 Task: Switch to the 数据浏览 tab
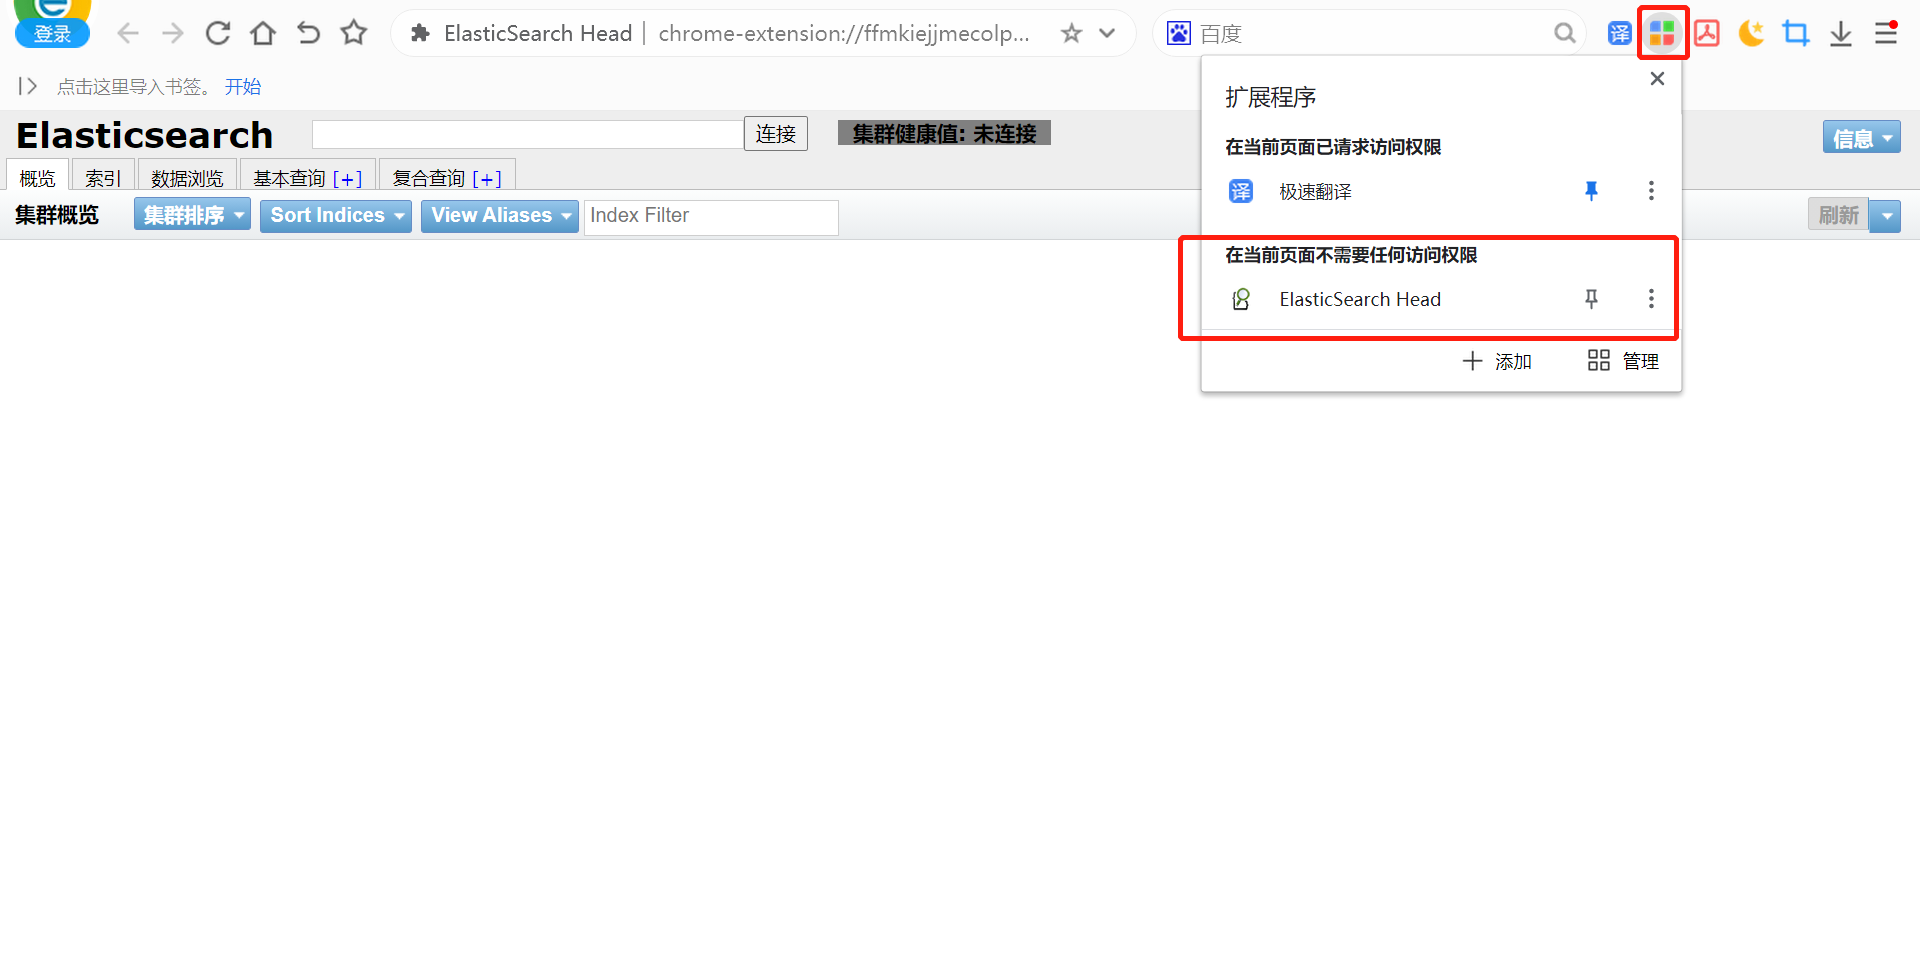pyautogui.click(x=187, y=178)
